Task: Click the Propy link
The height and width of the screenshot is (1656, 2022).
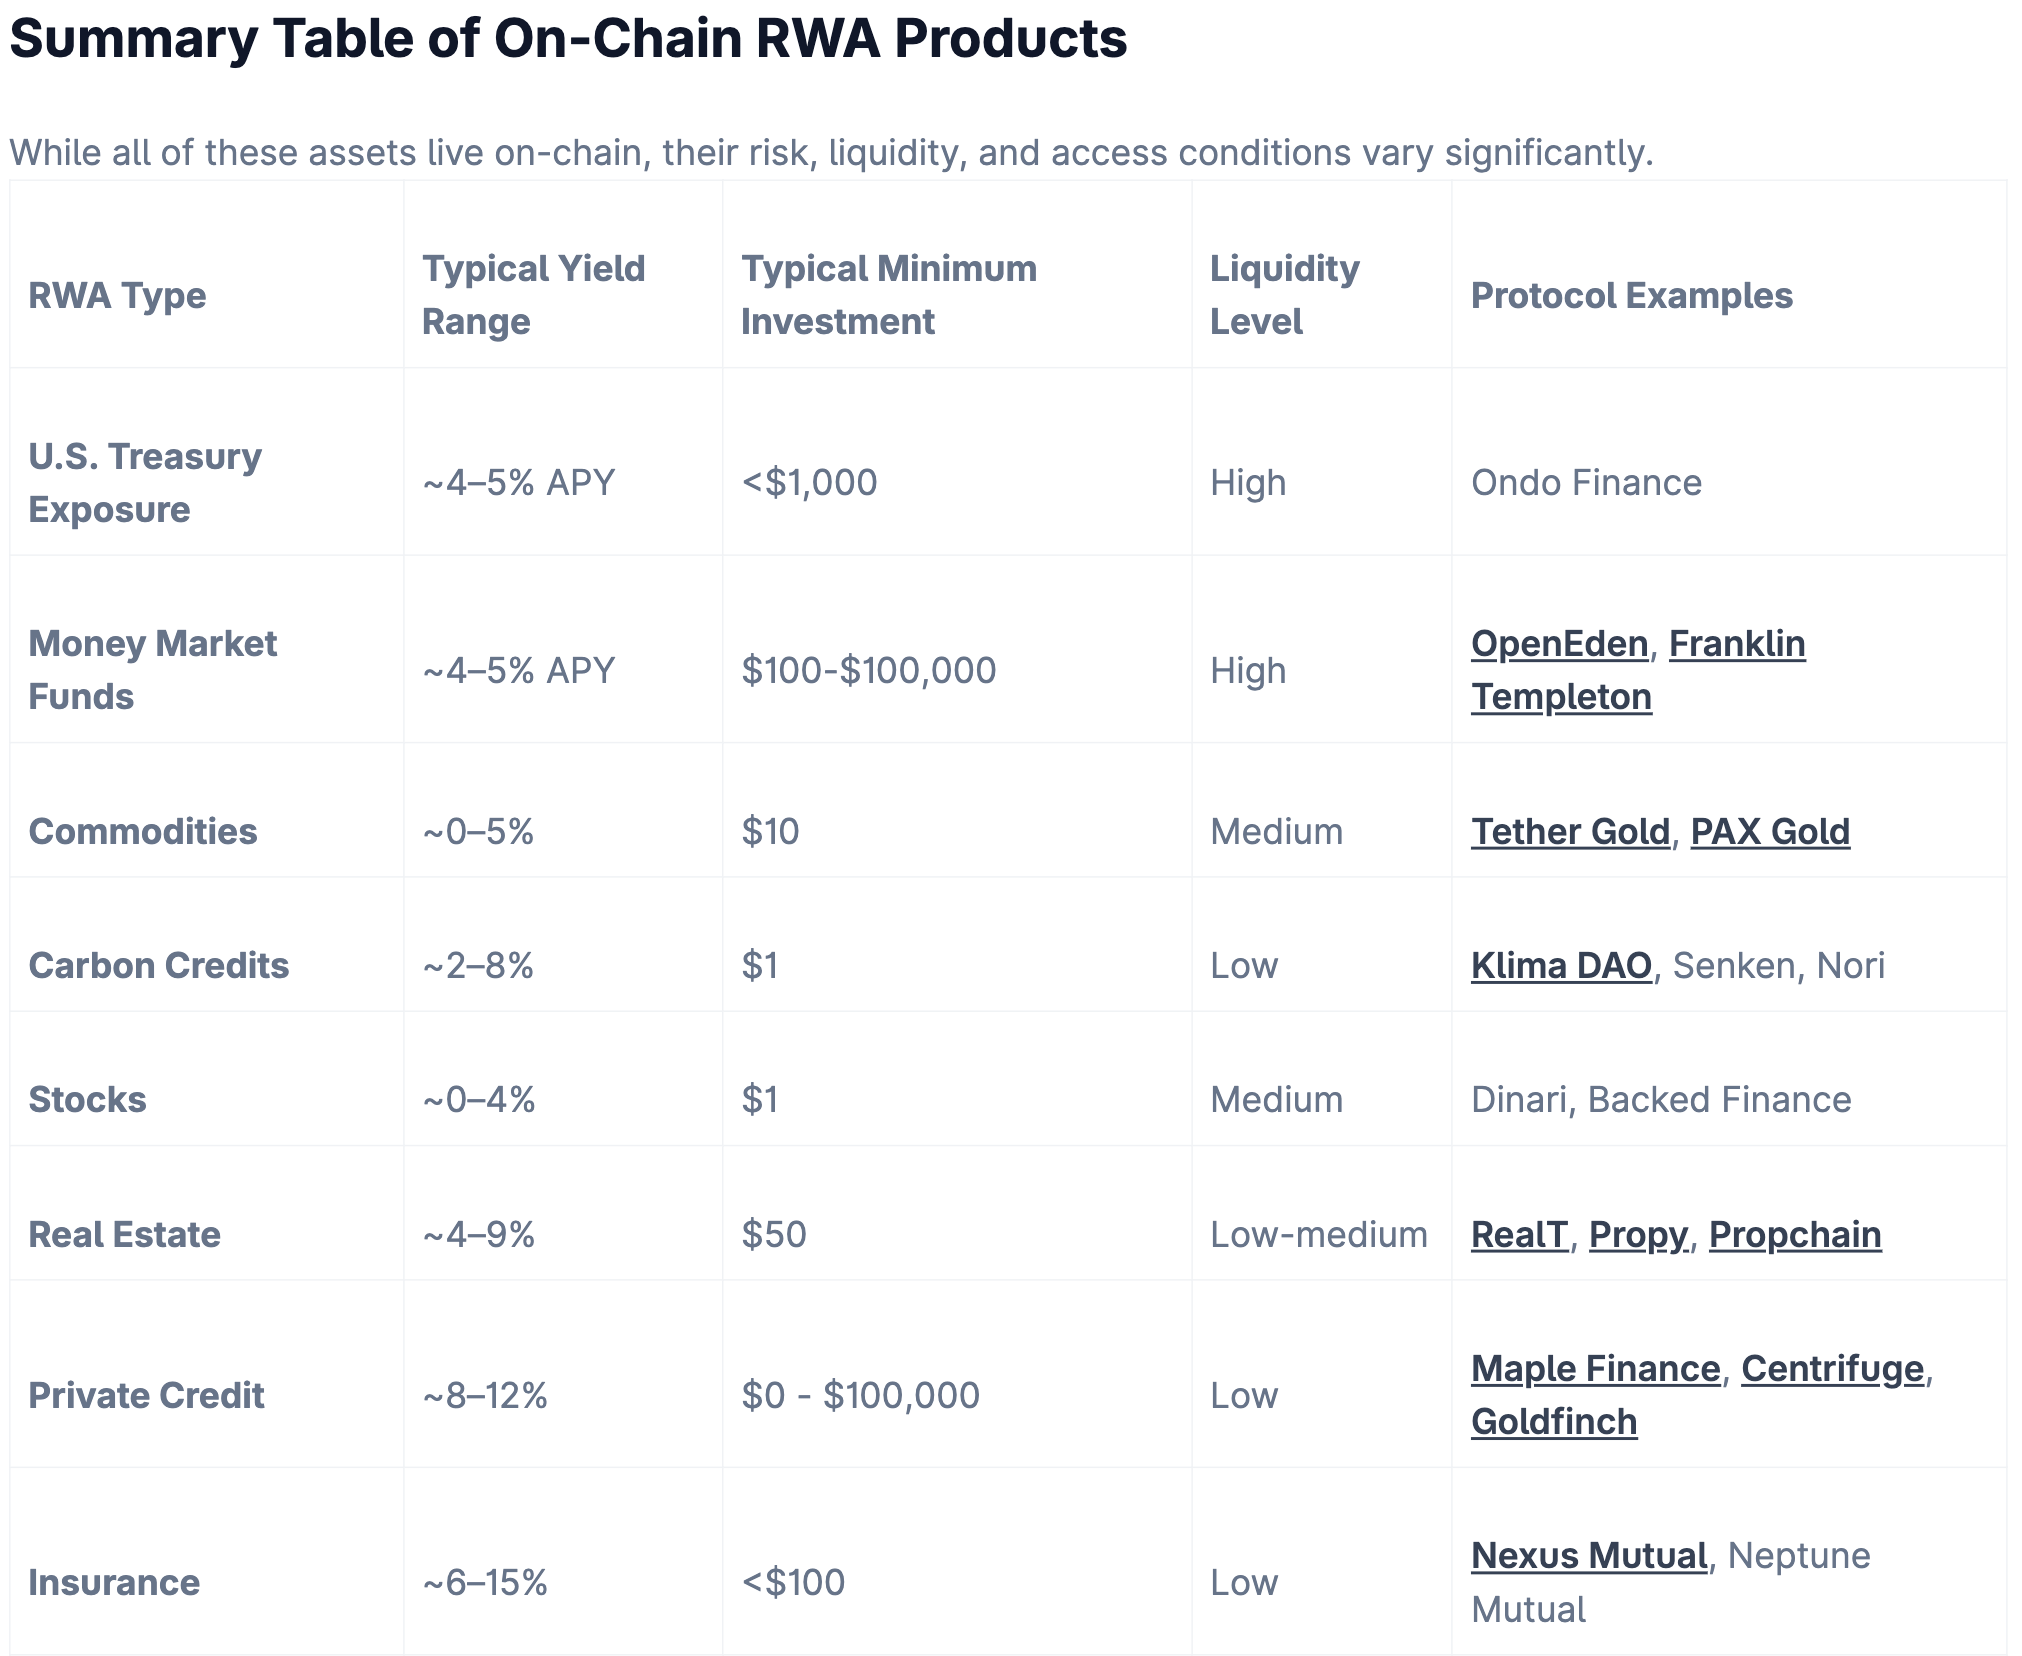Action: (1637, 1235)
